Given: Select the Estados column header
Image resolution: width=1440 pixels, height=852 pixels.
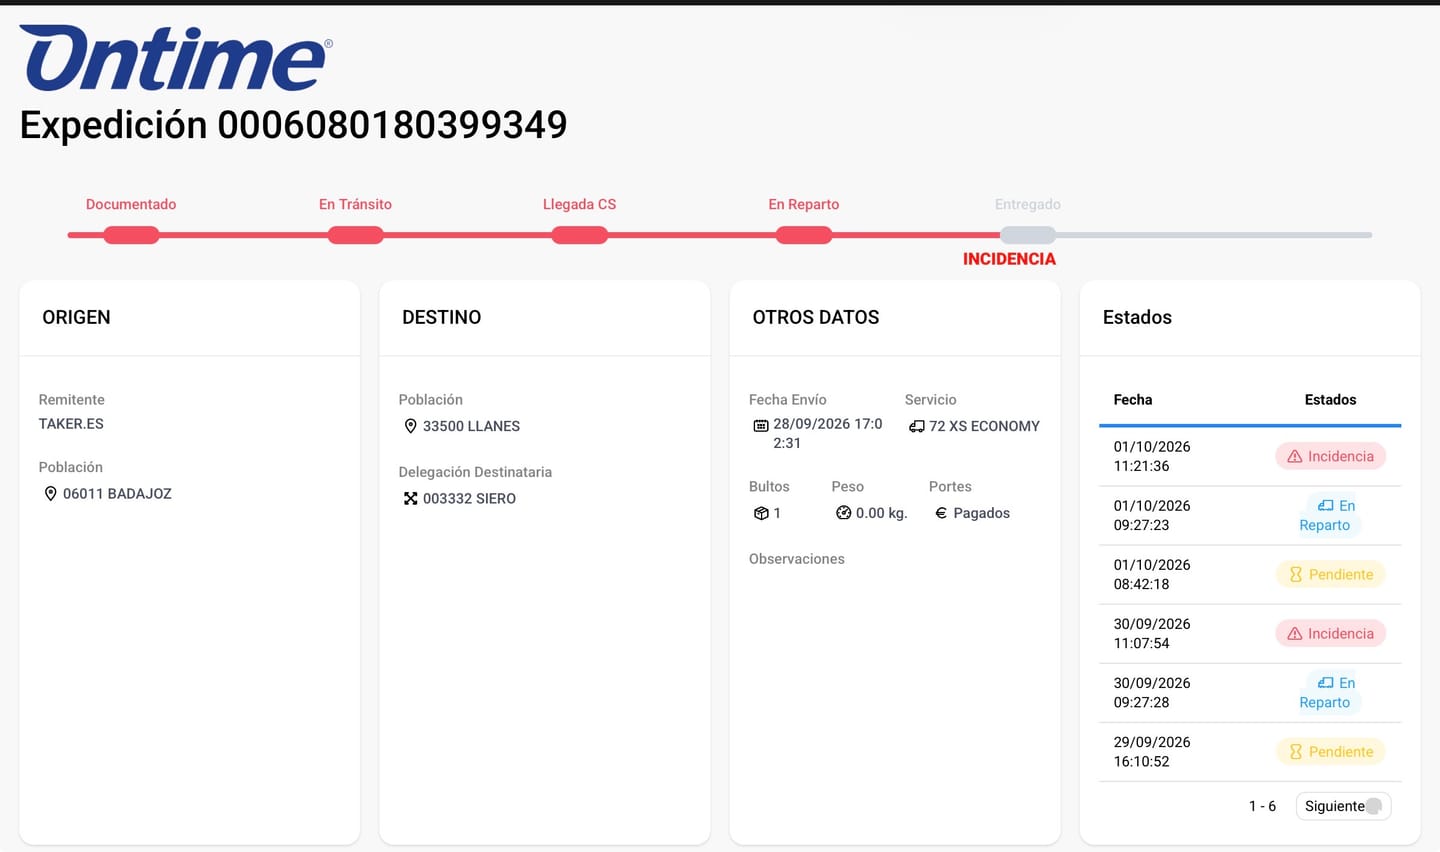Looking at the screenshot, I should coord(1330,399).
